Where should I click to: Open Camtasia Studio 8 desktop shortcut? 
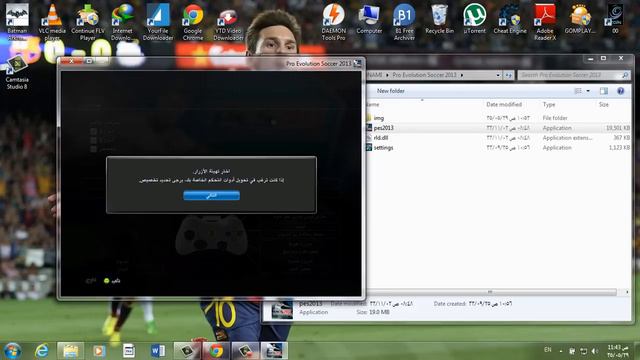coord(17,73)
